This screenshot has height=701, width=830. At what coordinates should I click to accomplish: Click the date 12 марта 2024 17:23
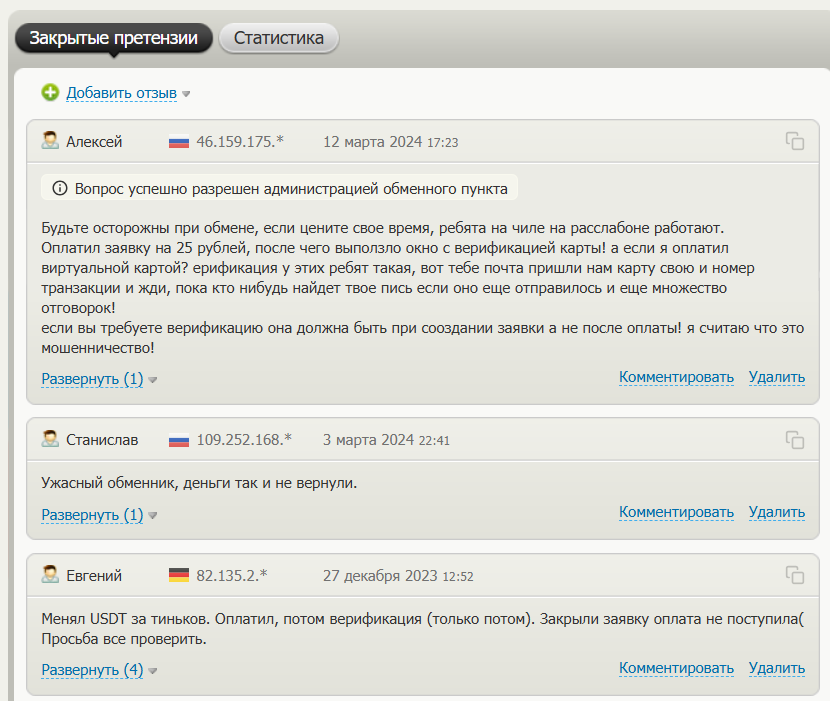[x=391, y=142]
